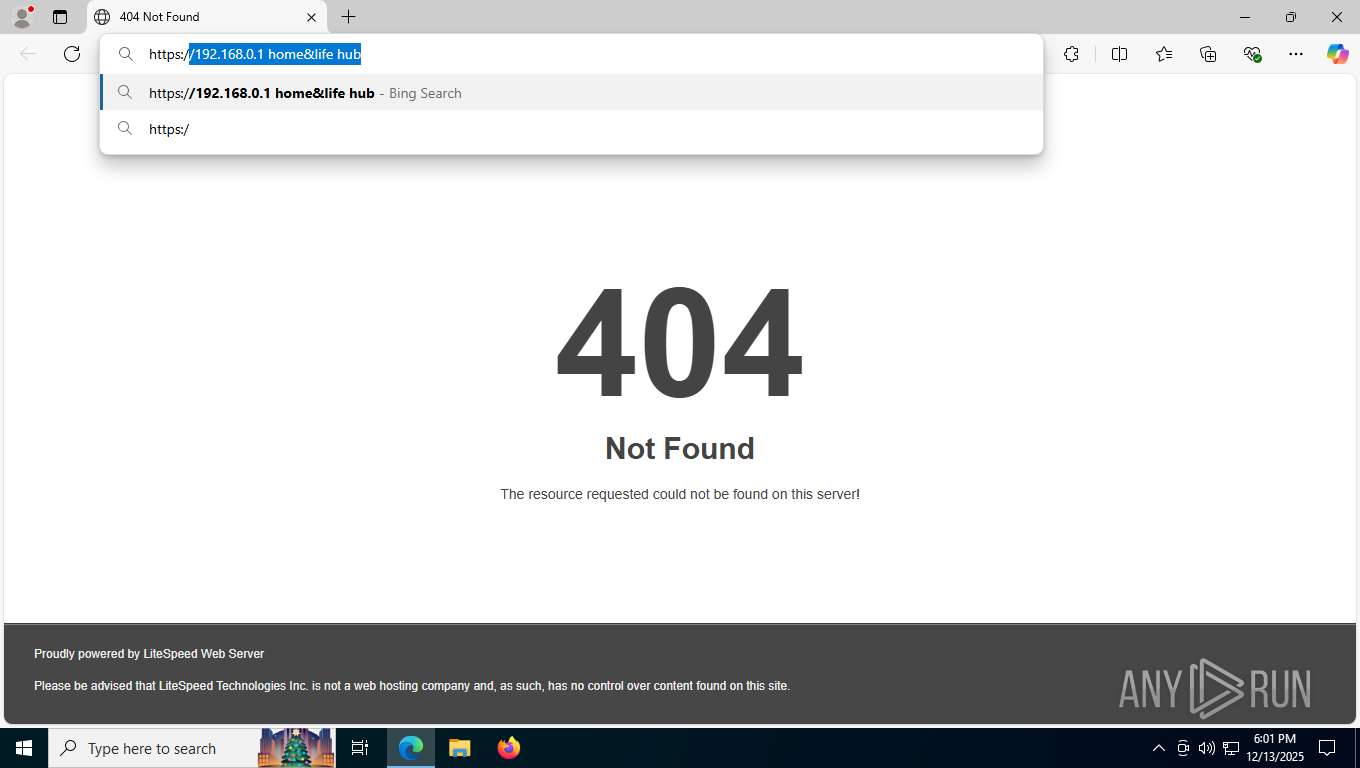The image size is (1360, 768).
Task: Open the volume speaker icon
Action: [1207, 748]
